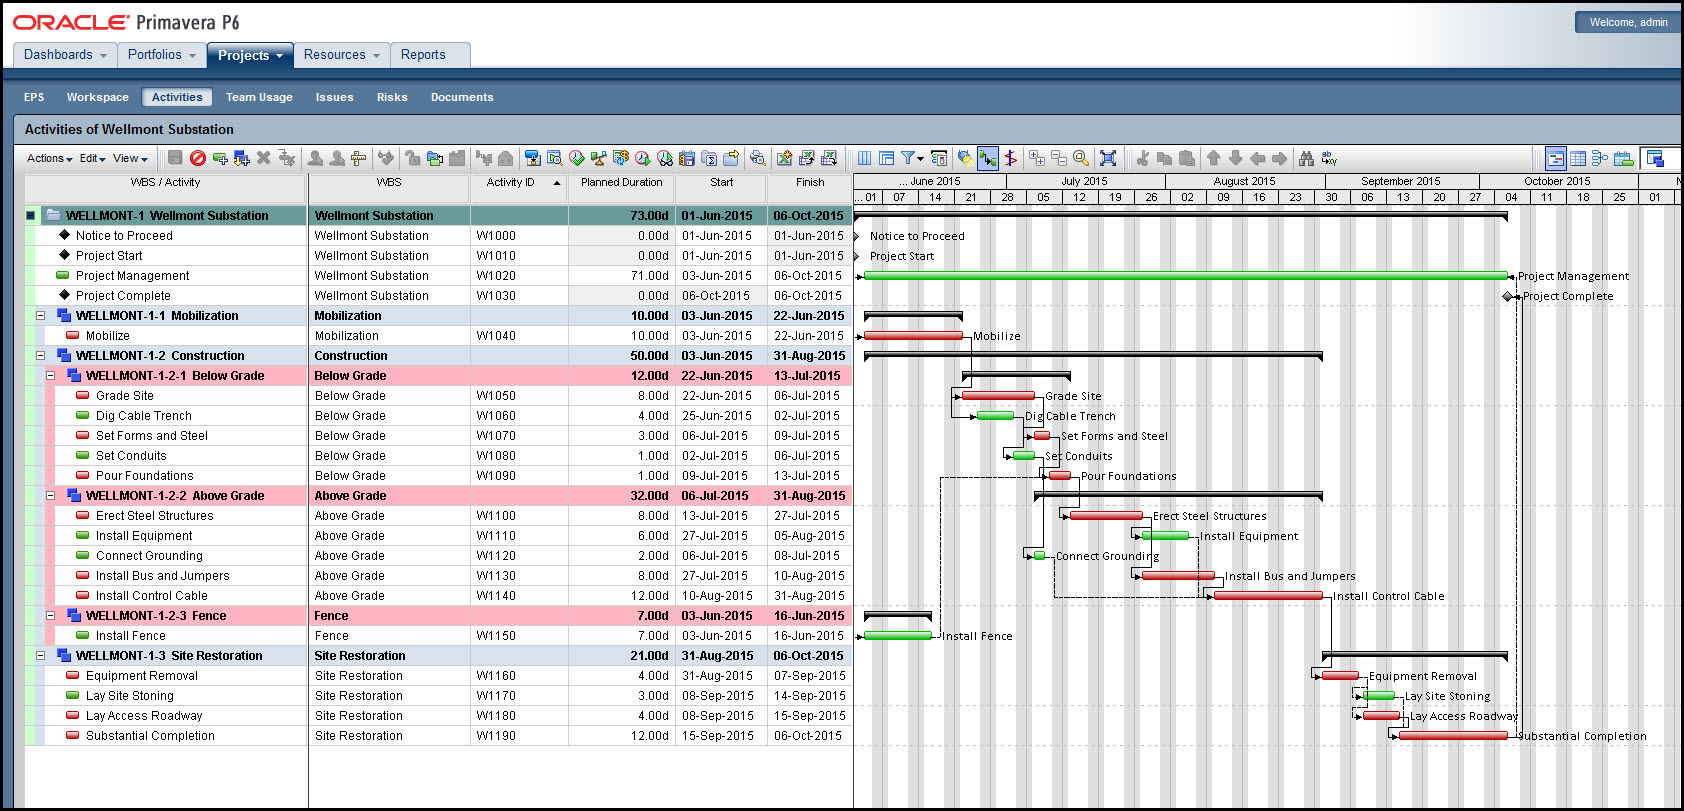This screenshot has width=1684, height=811.
Task: Toggle the detail windows icon
Action: 1656,158
